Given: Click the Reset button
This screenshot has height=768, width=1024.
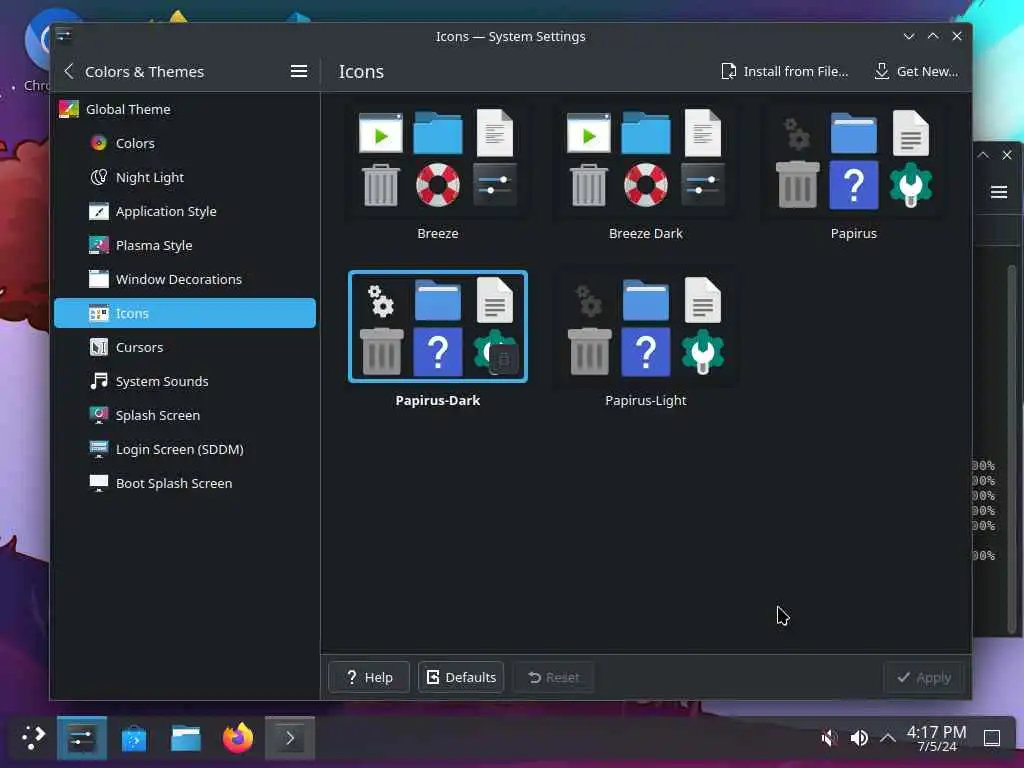Looking at the screenshot, I should pos(554,677).
